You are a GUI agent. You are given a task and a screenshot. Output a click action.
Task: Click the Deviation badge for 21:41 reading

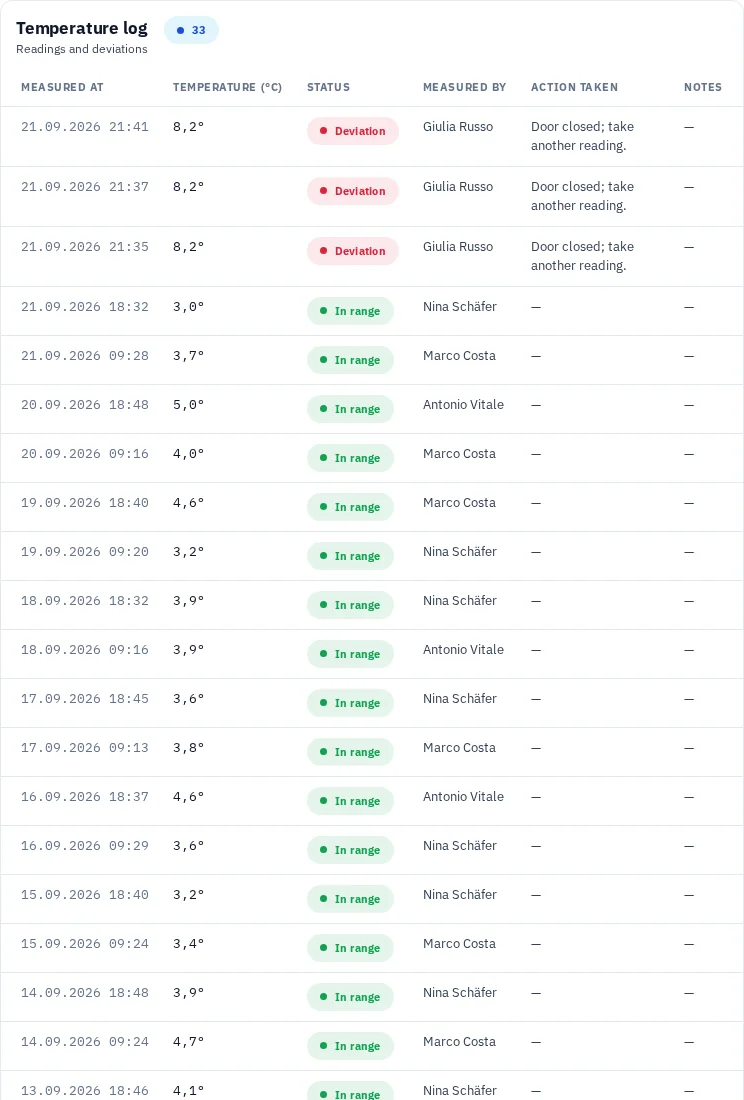[353, 131]
